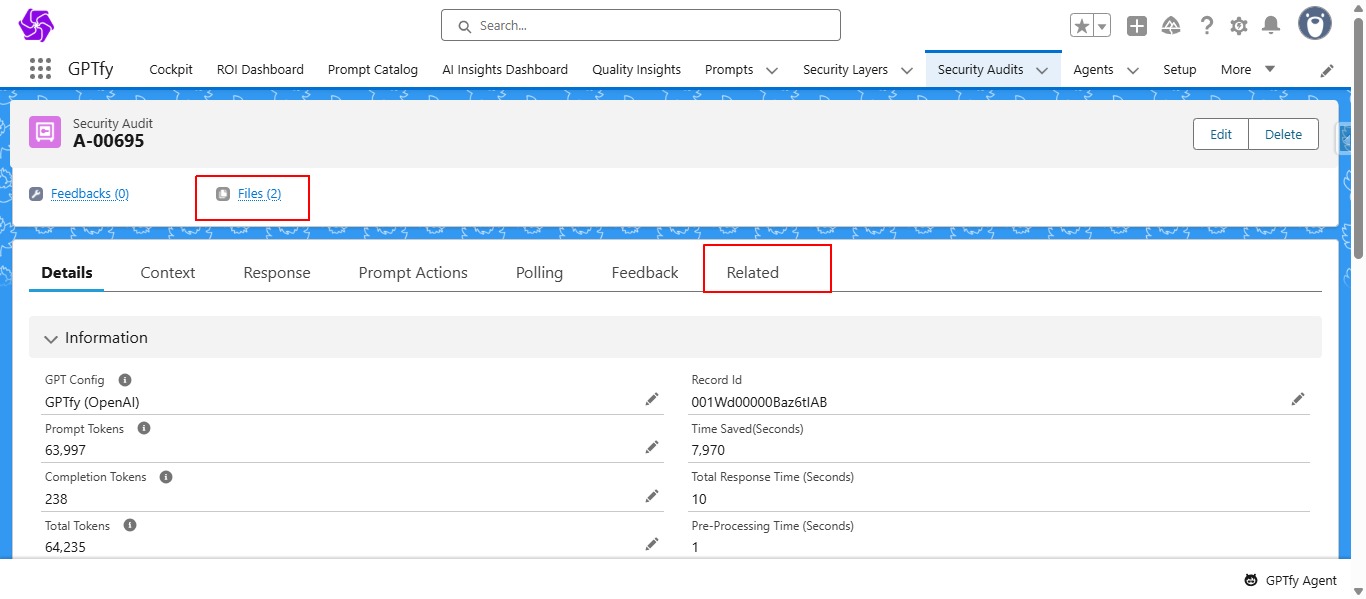Select the Prompt Actions tab
This screenshot has height=599, width=1366.
(x=413, y=272)
